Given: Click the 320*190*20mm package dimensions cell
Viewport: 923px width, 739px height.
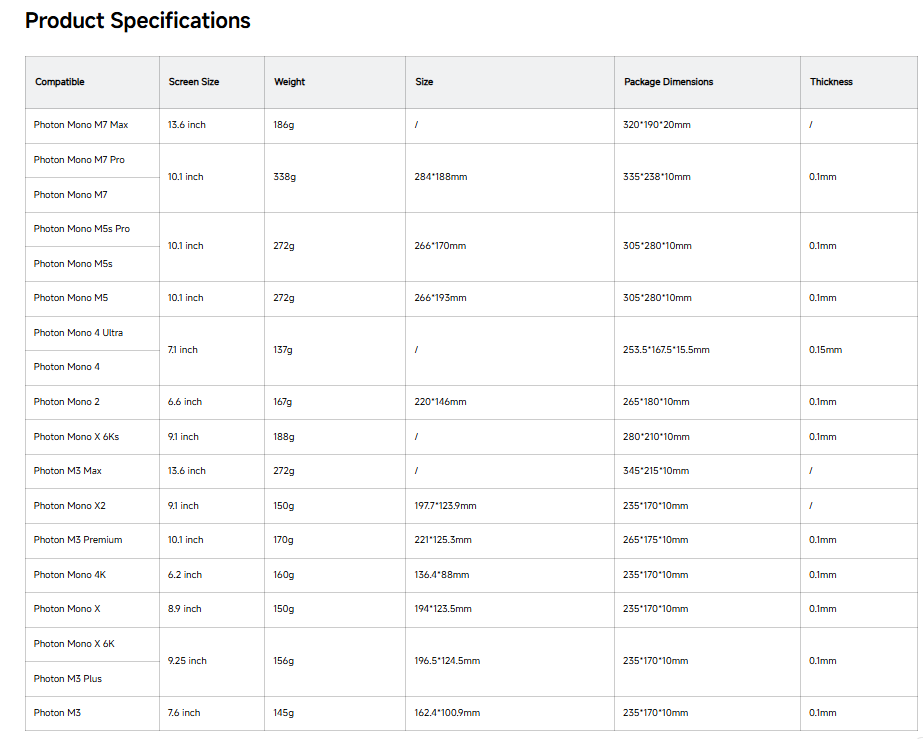Looking at the screenshot, I should 657,125.
